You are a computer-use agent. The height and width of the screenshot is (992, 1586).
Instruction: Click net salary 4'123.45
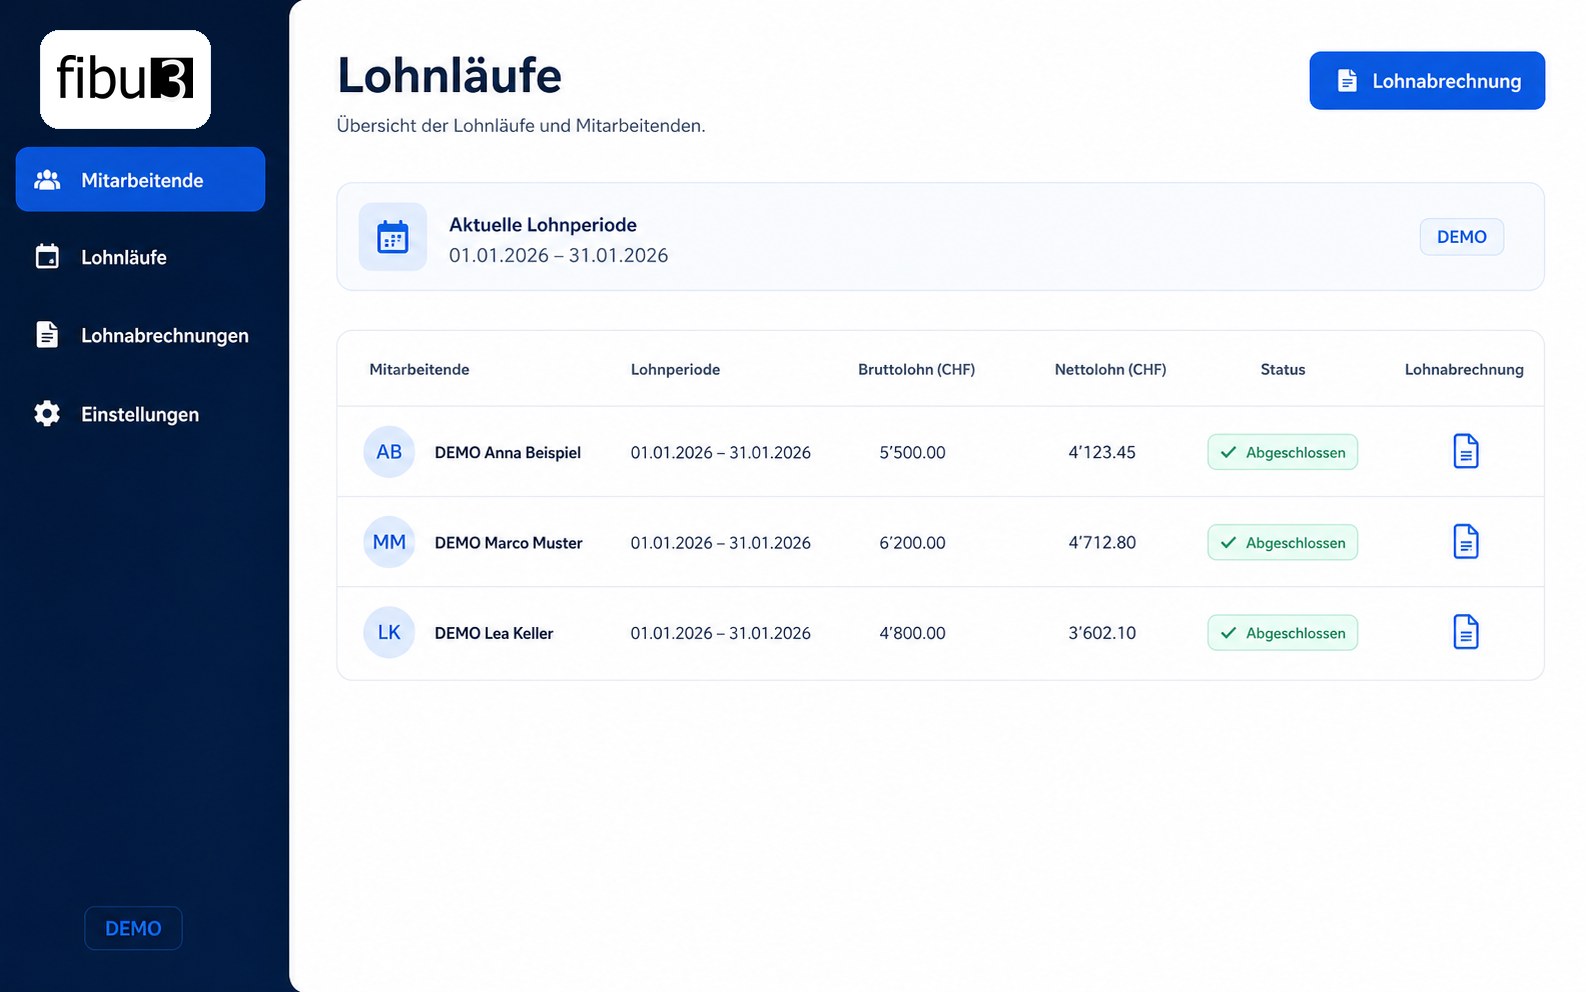click(x=1102, y=452)
